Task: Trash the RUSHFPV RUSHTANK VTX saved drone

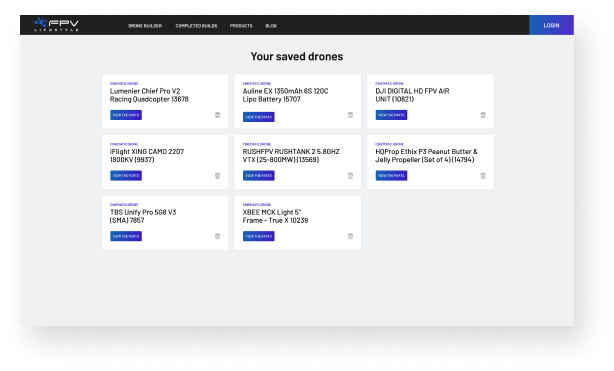Action: (x=350, y=176)
